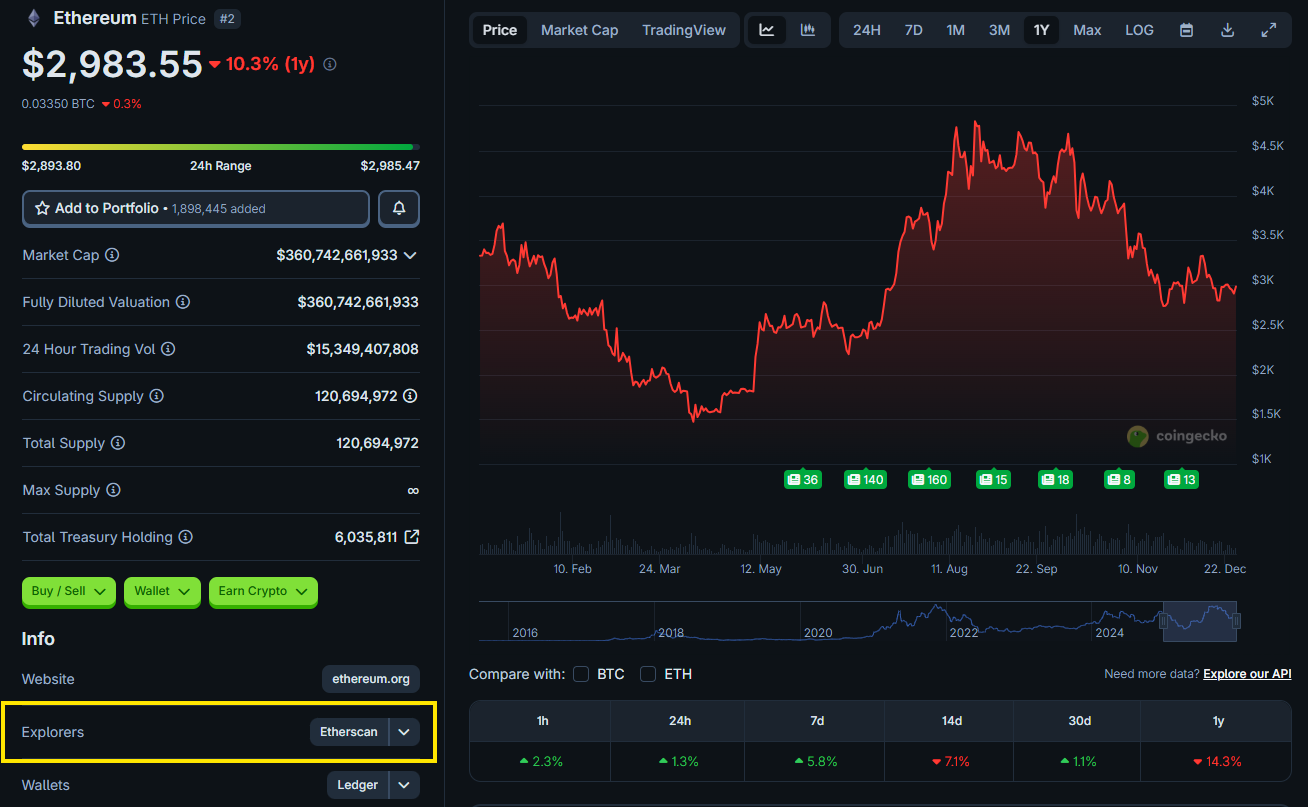Download chart data icon

(1227, 30)
